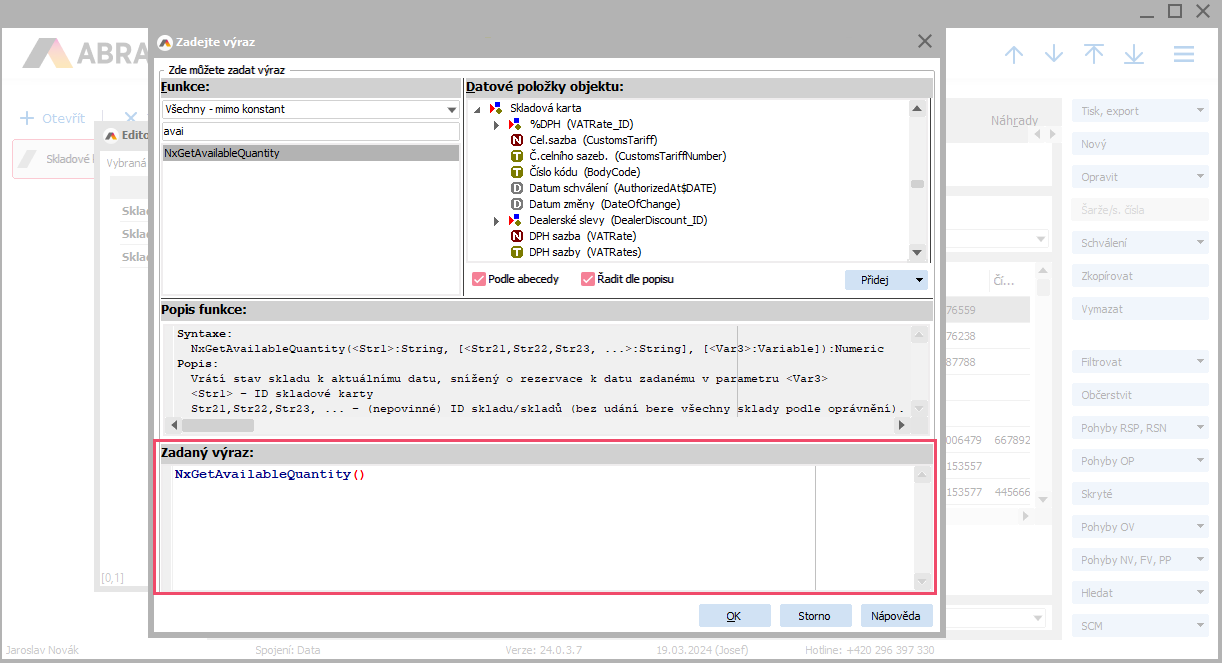Click the Zkopírovat button in sidebar

coord(1141,276)
